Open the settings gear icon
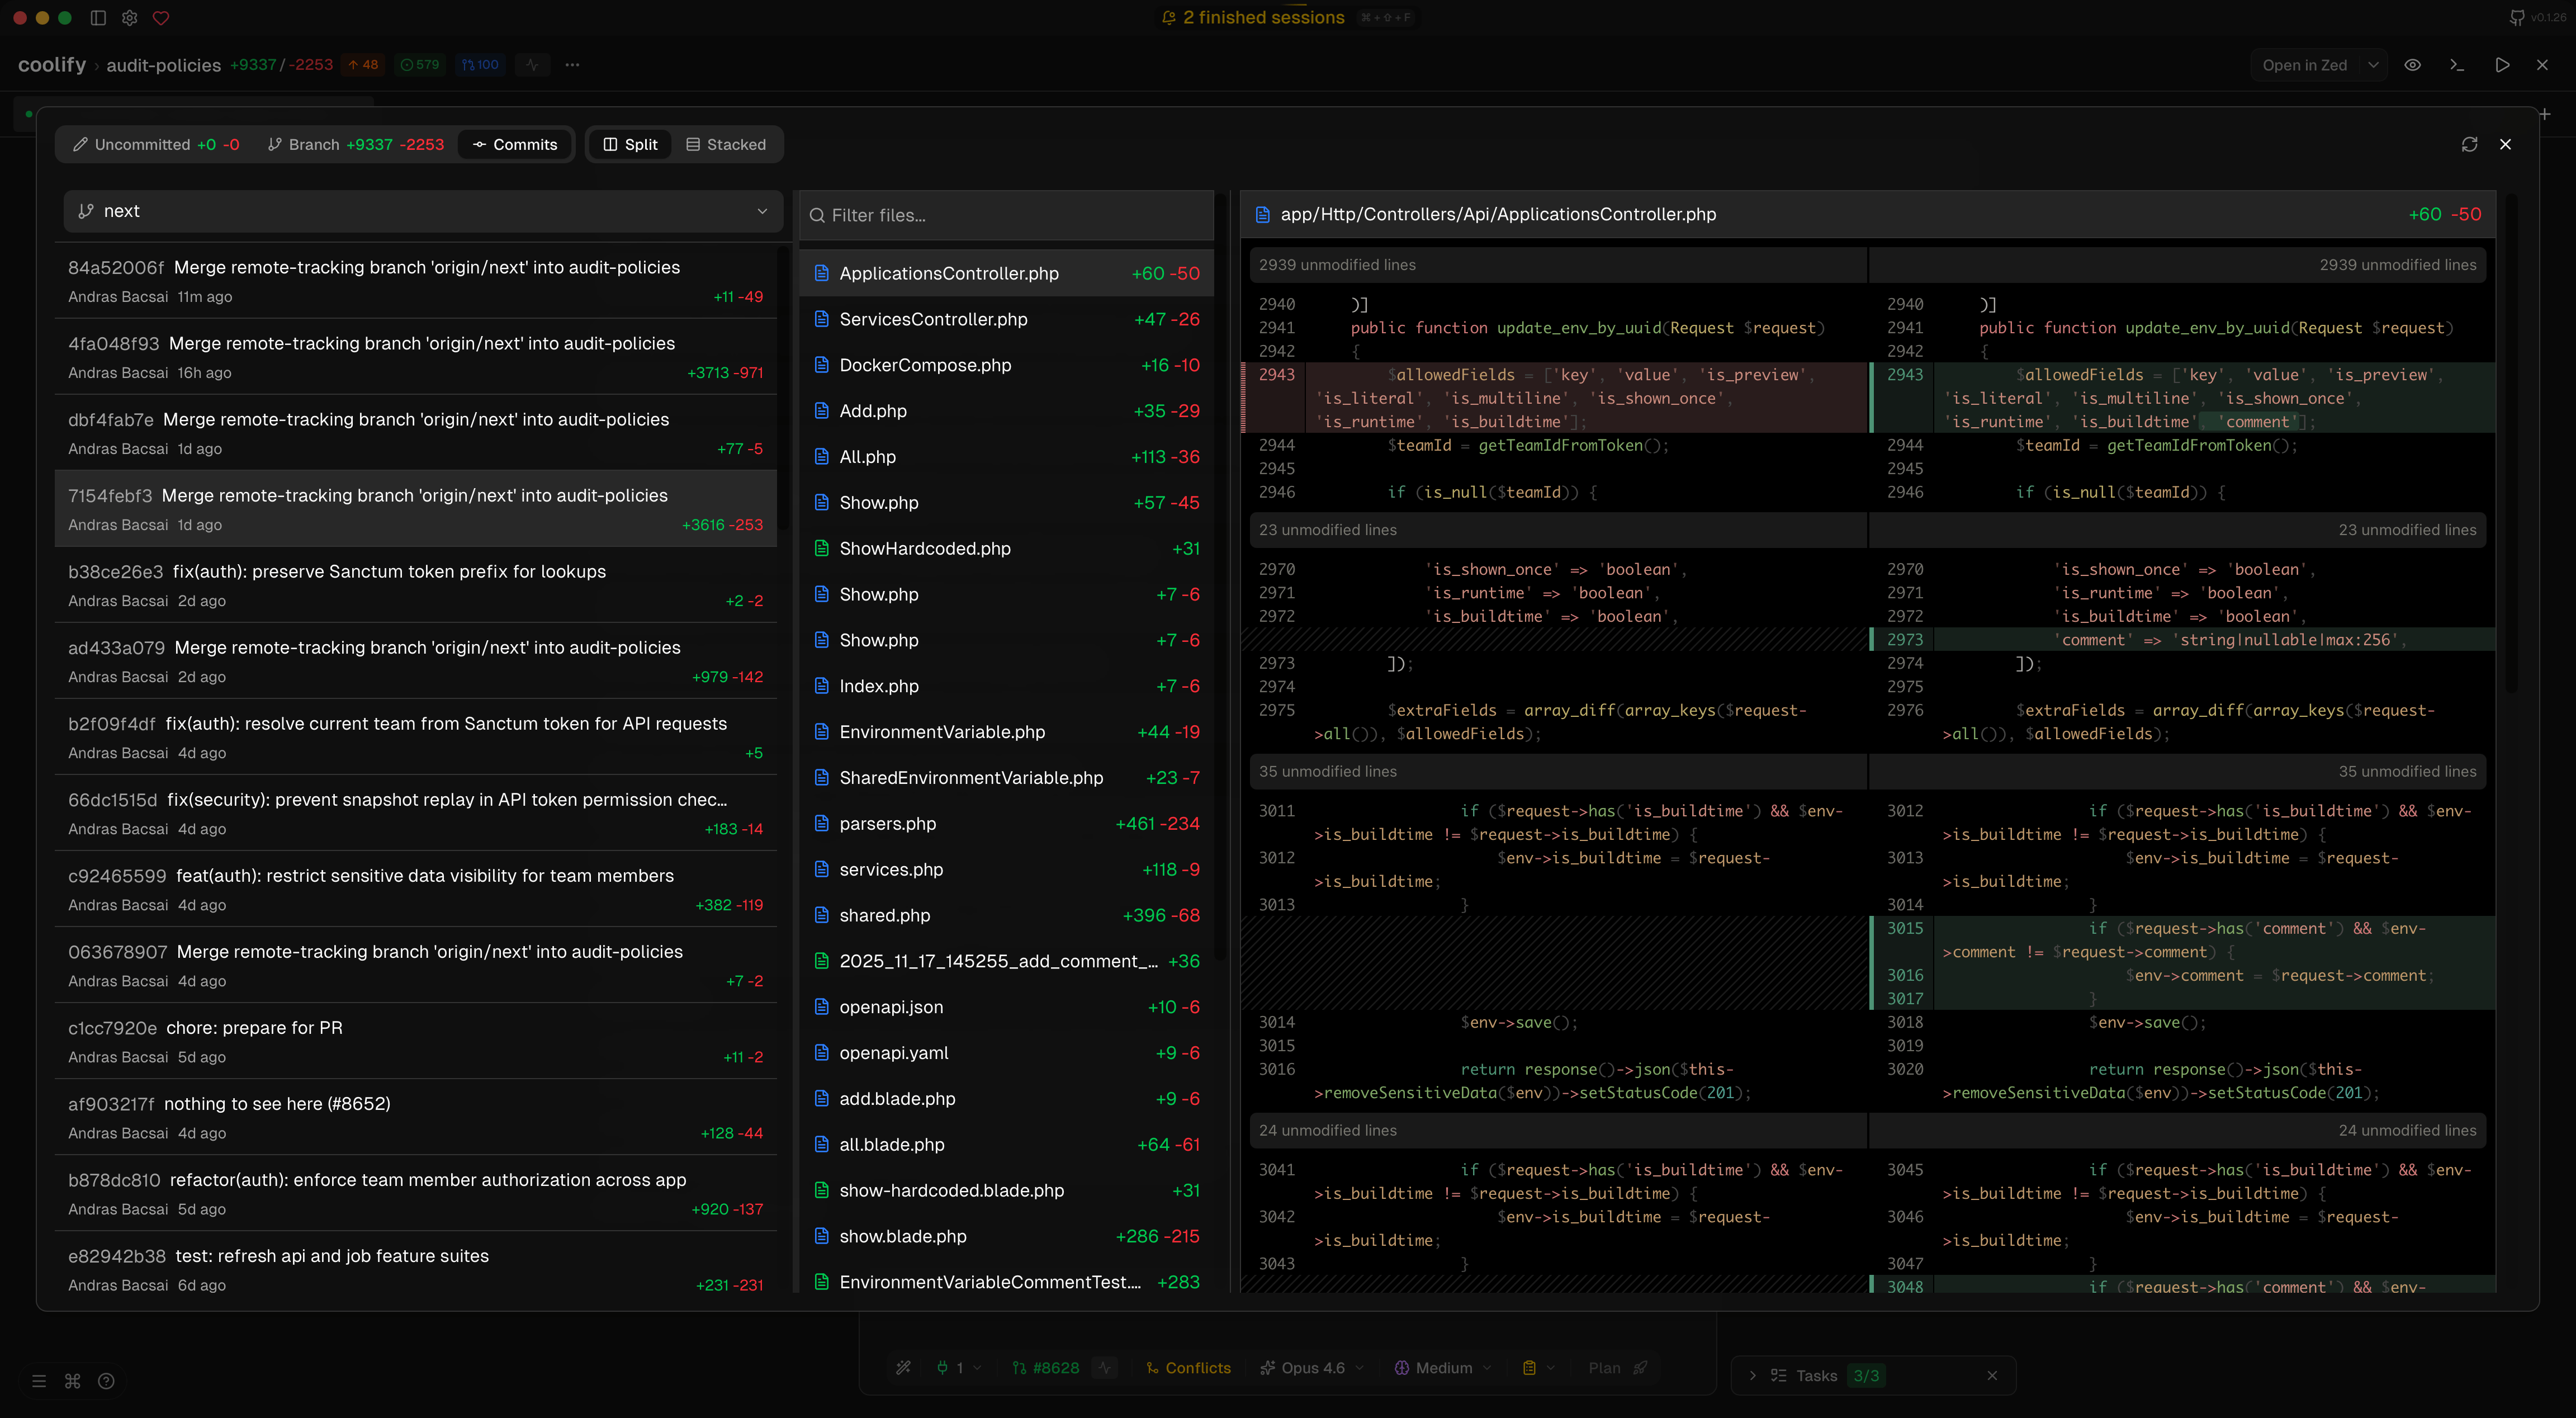The width and height of the screenshot is (2576, 1418). point(130,17)
